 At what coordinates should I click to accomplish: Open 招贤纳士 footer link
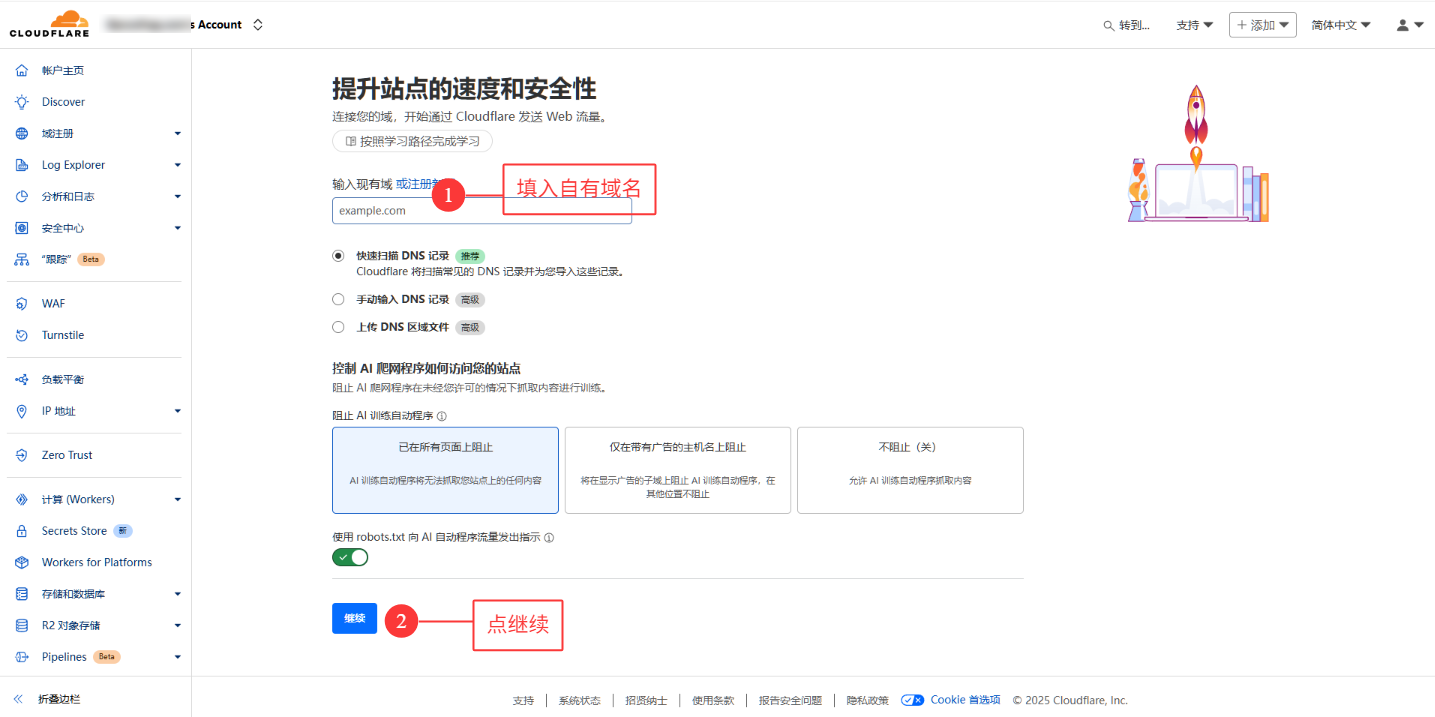pyautogui.click(x=646, y=700)
